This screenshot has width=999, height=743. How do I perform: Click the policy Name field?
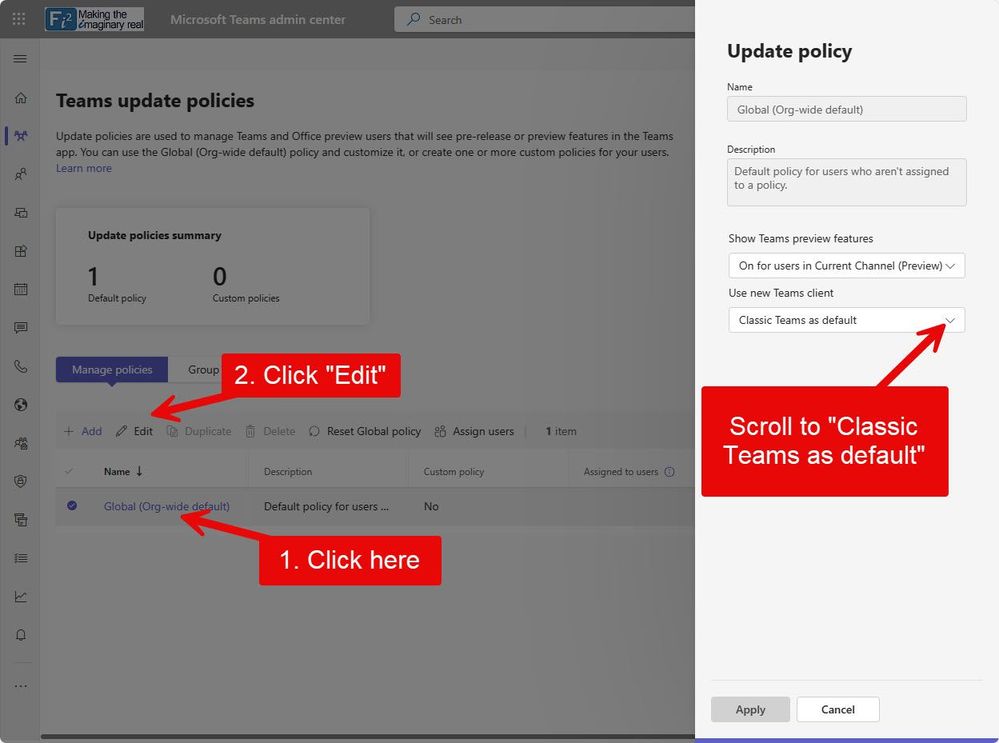point(846,109)
